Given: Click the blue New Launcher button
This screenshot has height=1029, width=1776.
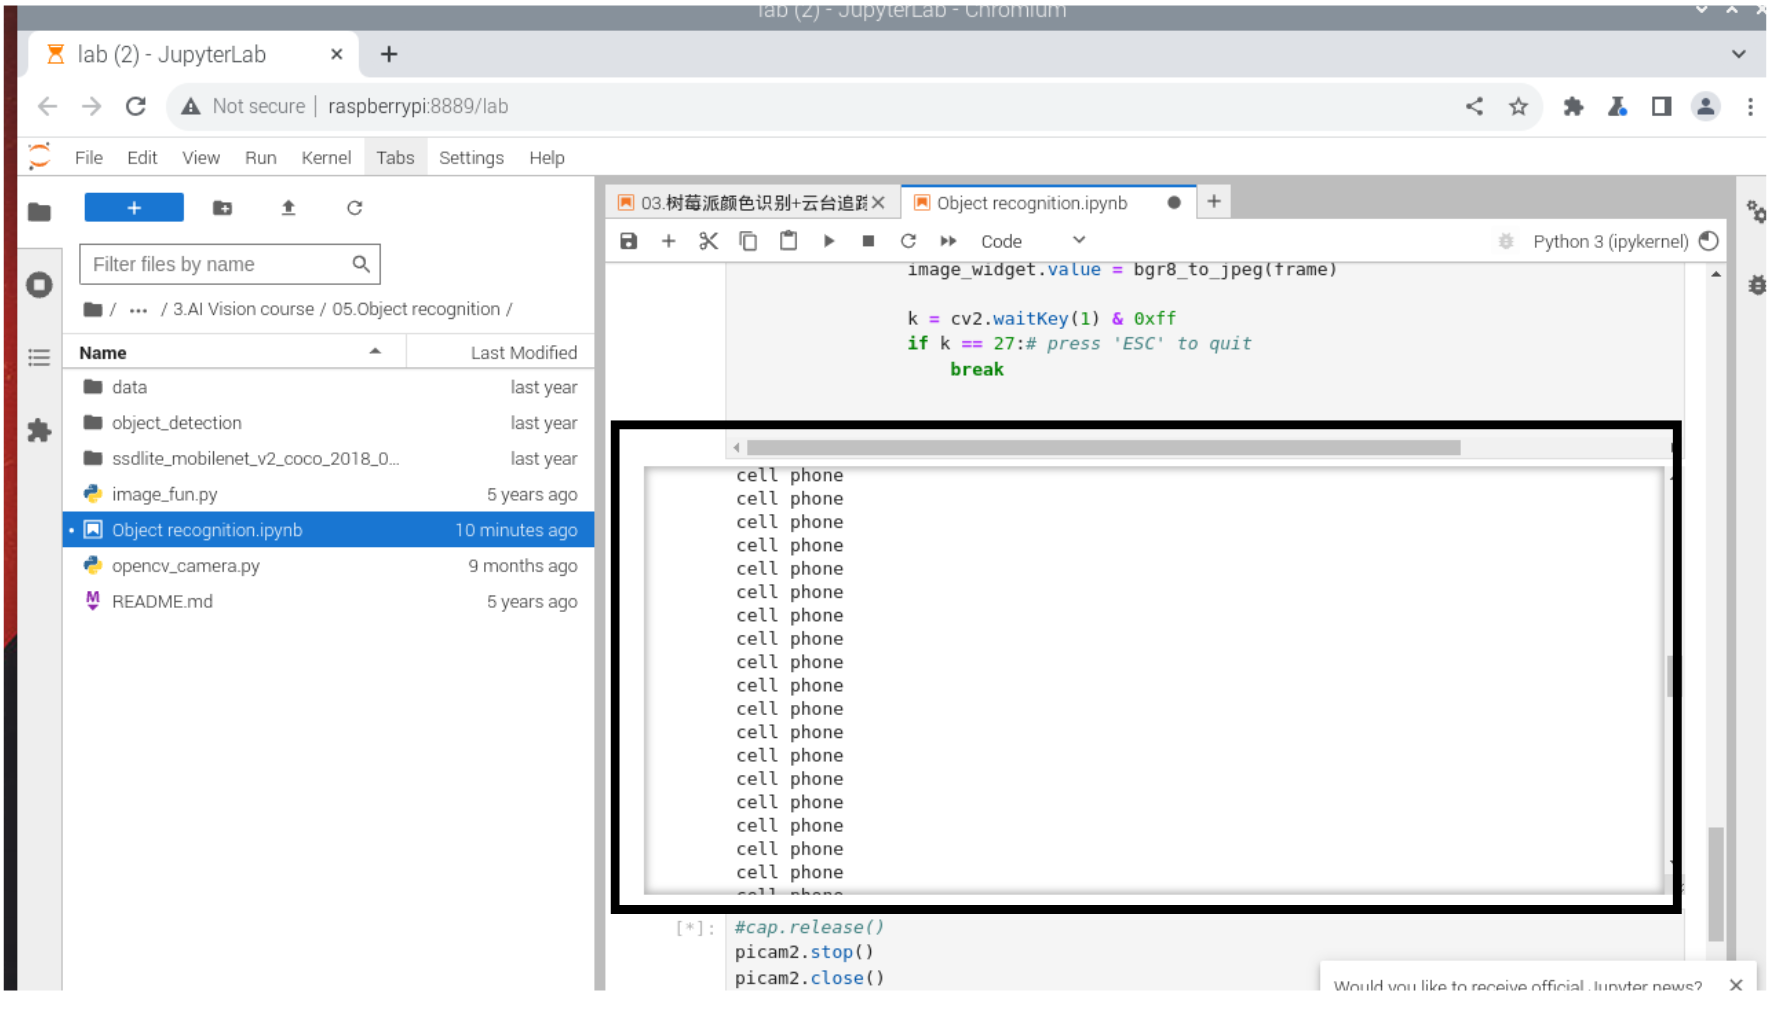Looking at the screenshot, I should 134,207.
